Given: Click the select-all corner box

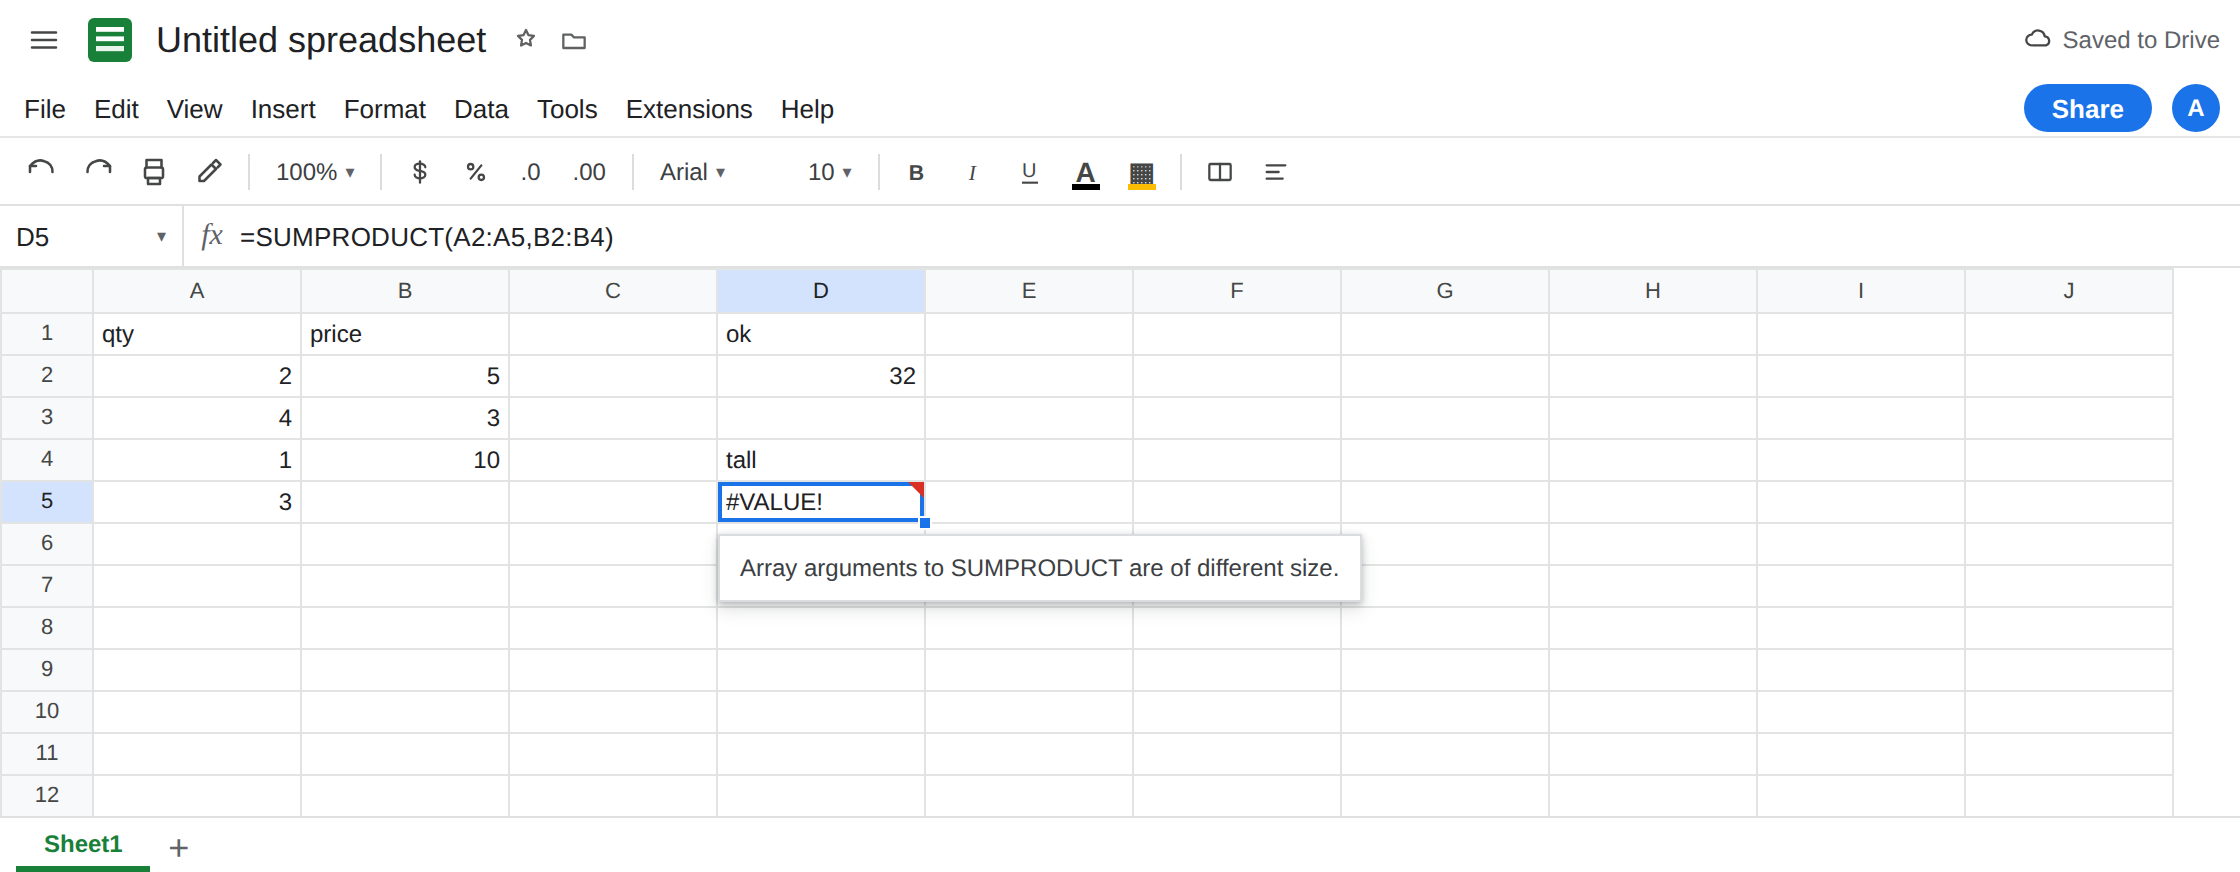Looking at the screenshot, I should [x=47, y=291].
